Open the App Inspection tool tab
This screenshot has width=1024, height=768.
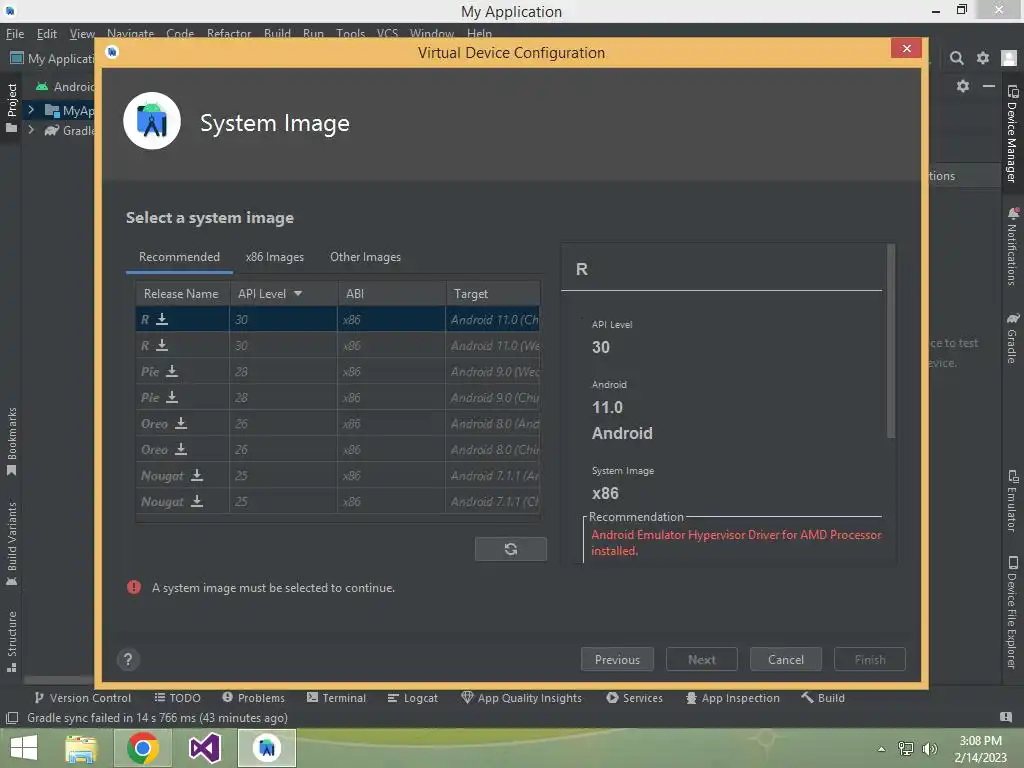click(733, 698)
